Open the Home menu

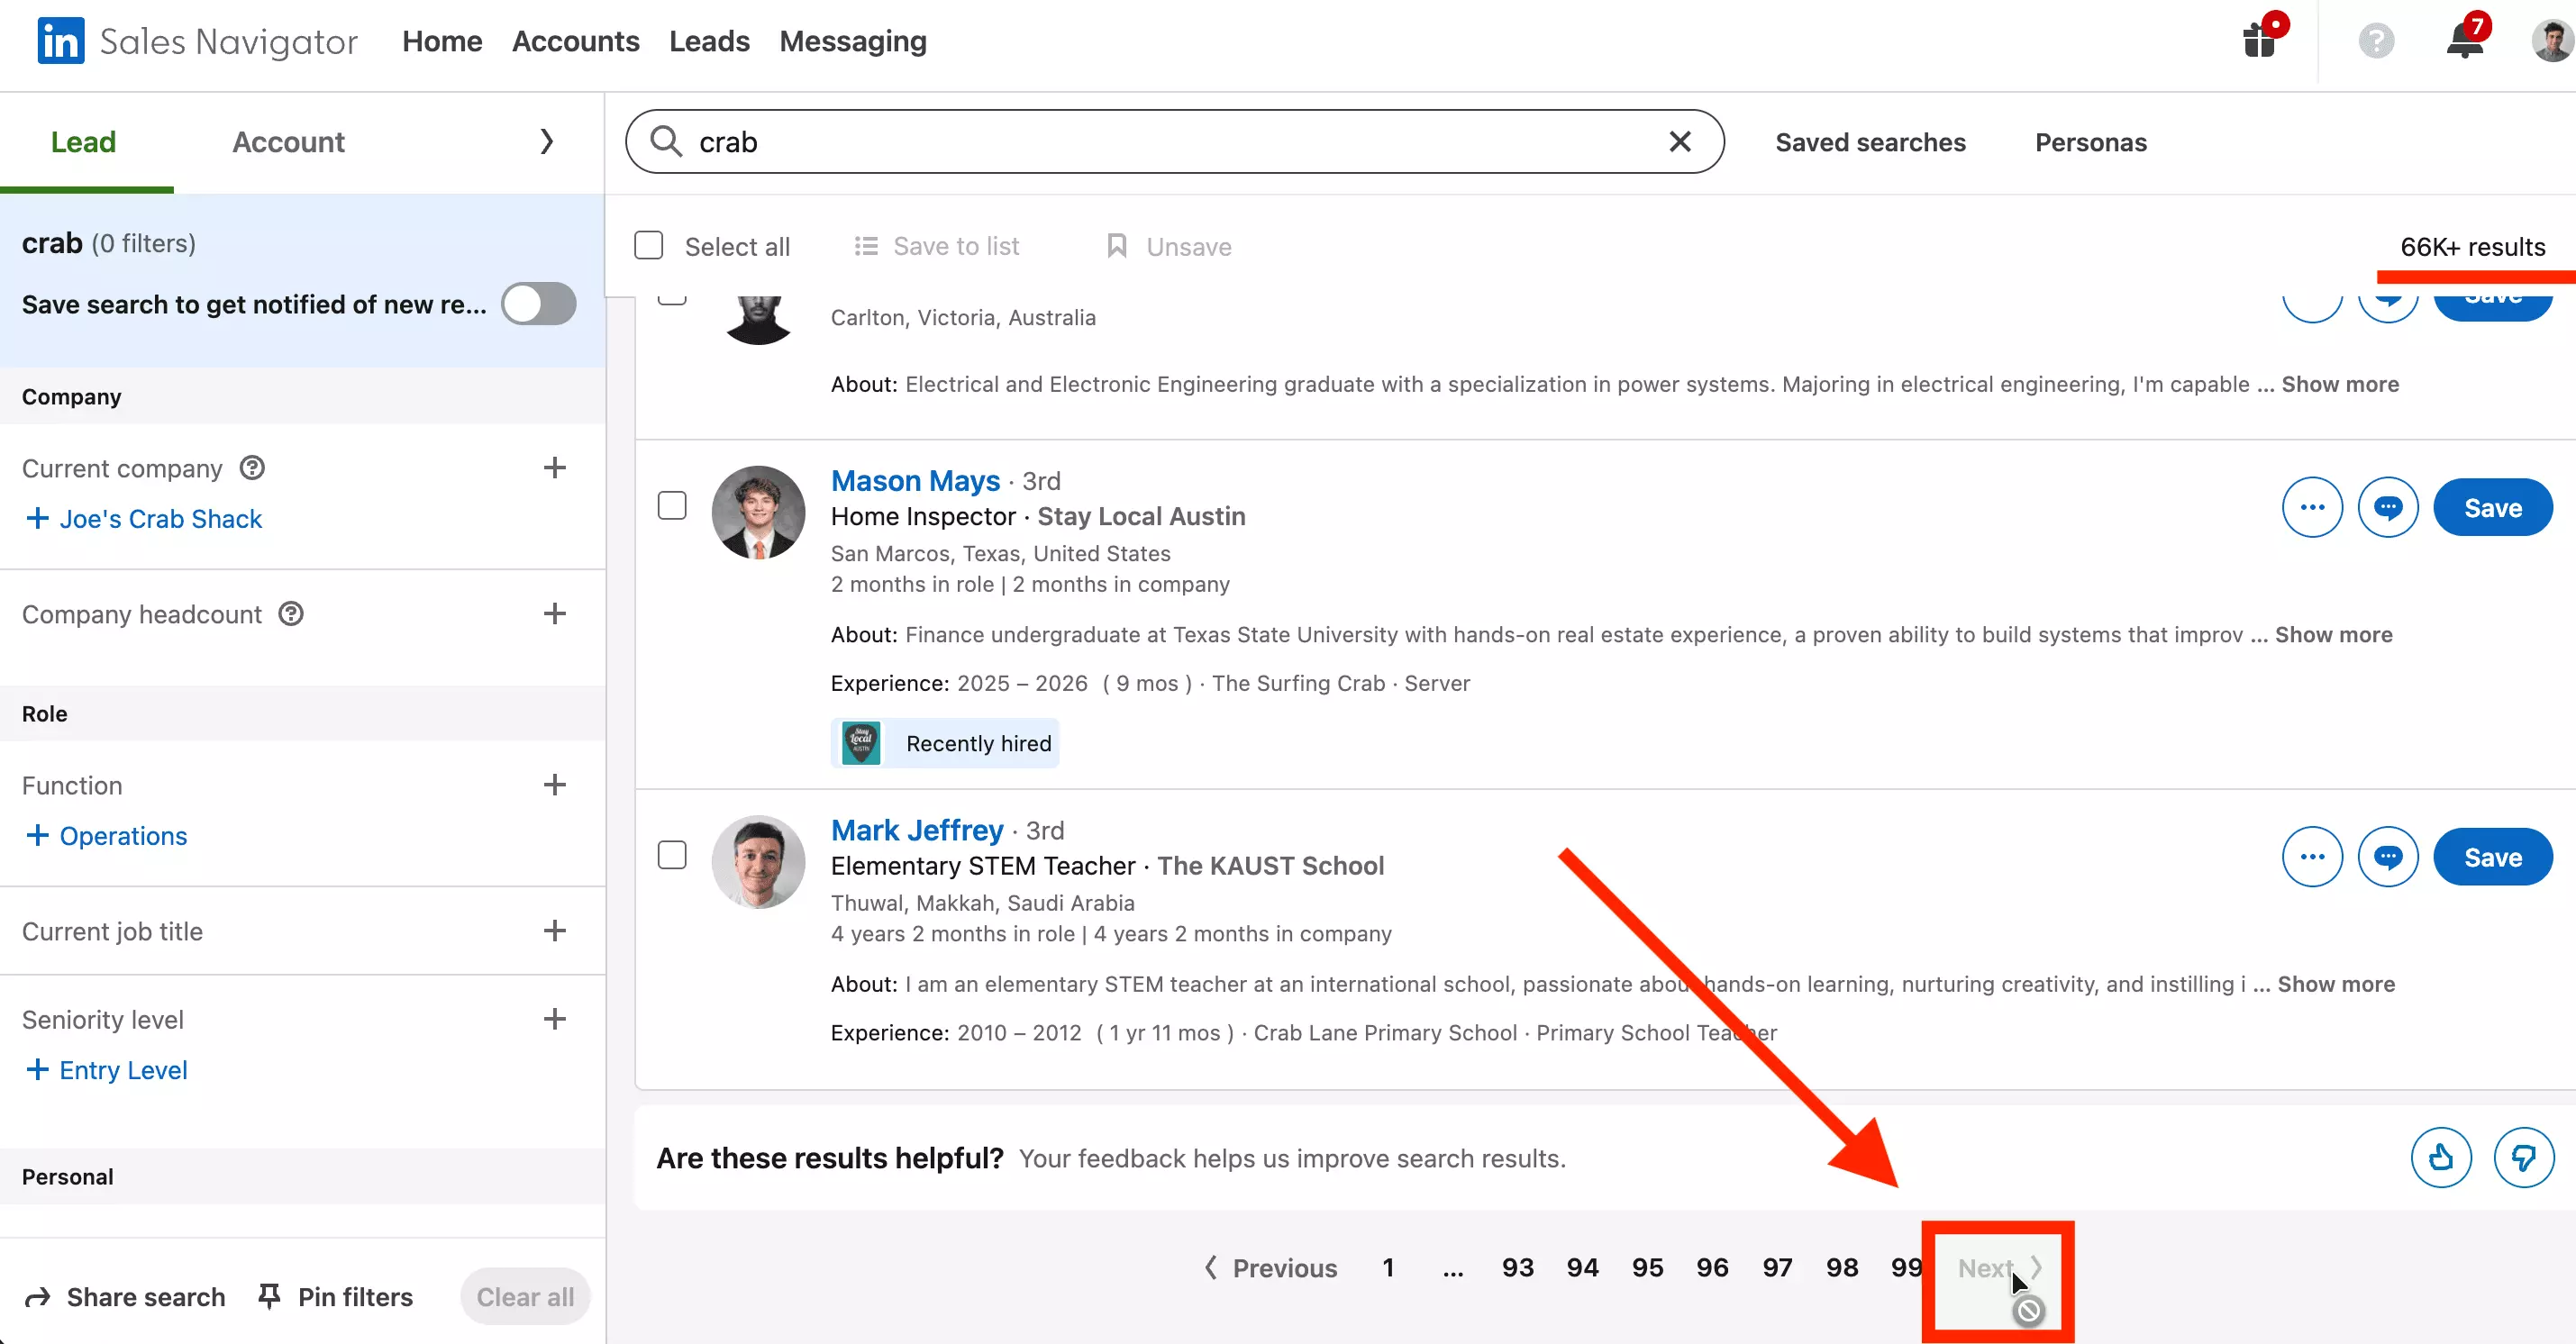click(x=442, y=41)
